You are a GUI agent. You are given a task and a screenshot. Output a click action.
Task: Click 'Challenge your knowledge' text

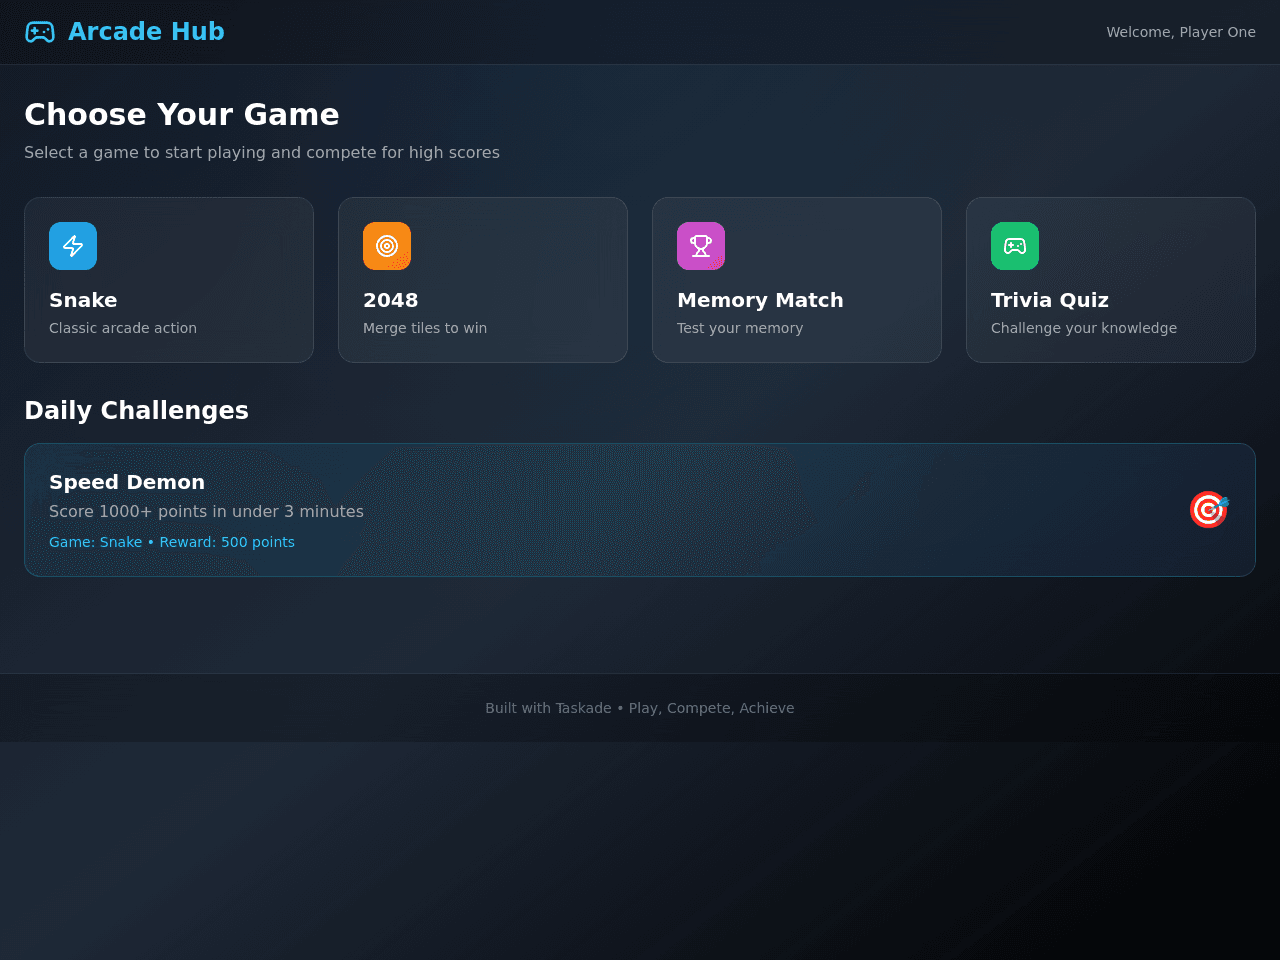(x=1084, y=328)
